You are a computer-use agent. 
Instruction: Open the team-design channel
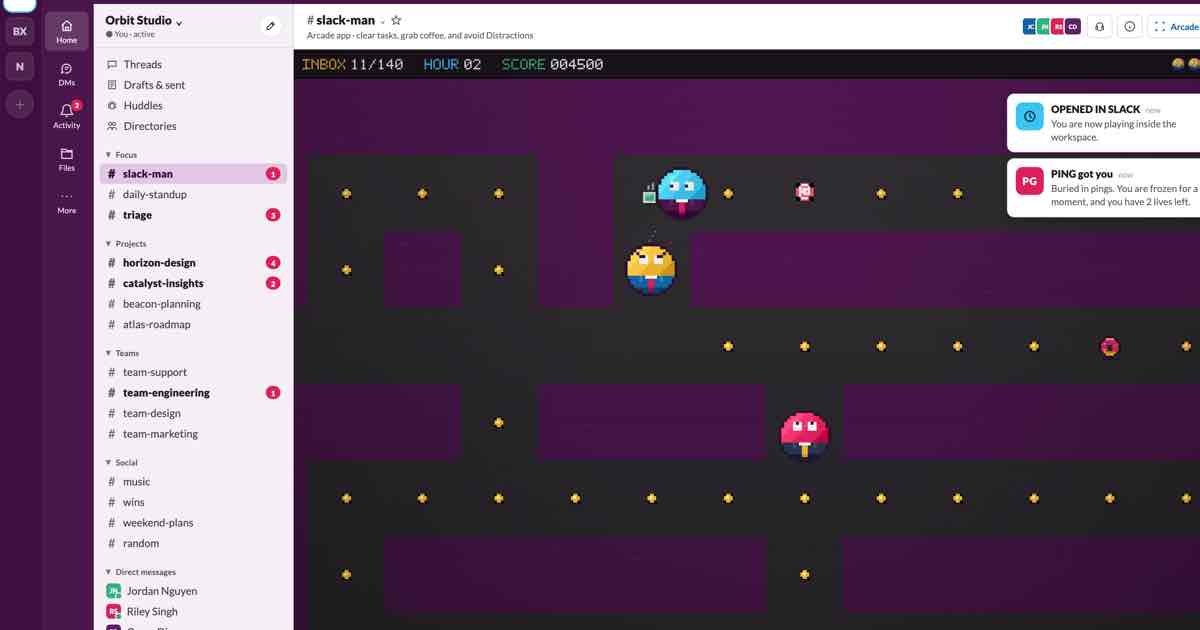(194, 413)
